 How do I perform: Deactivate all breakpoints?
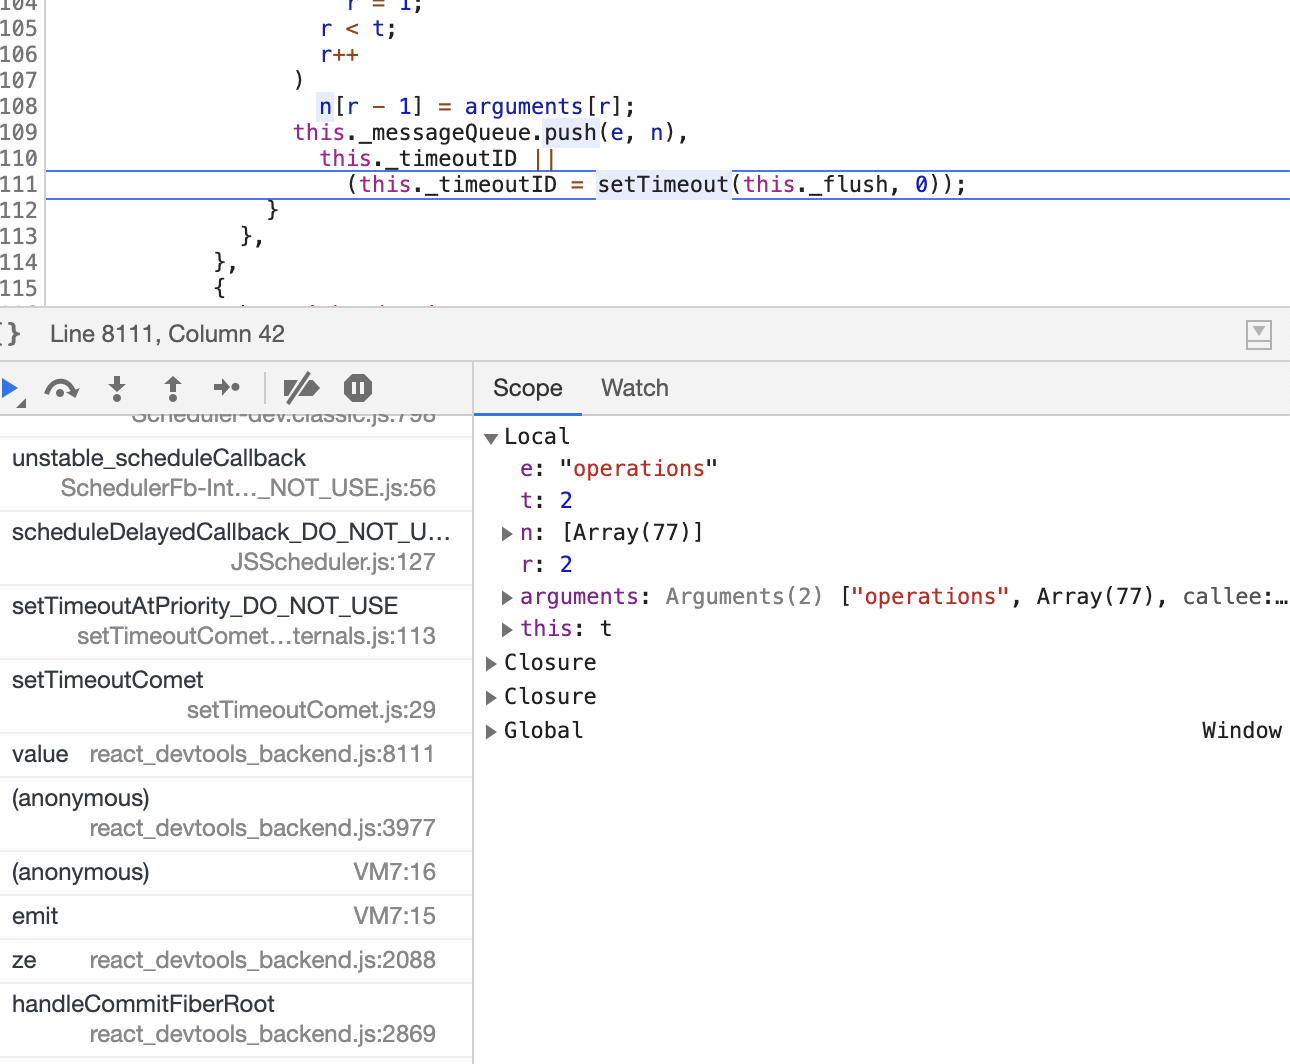(301, 389)
